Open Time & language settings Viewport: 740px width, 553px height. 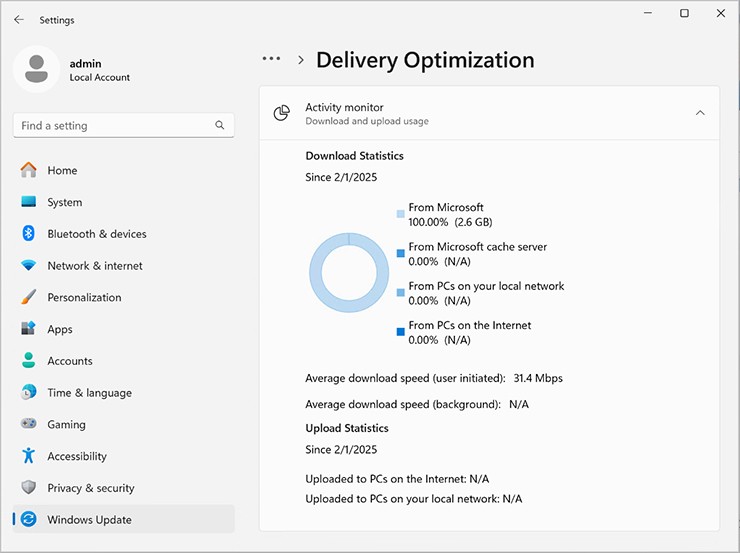[x=89, y=393]
